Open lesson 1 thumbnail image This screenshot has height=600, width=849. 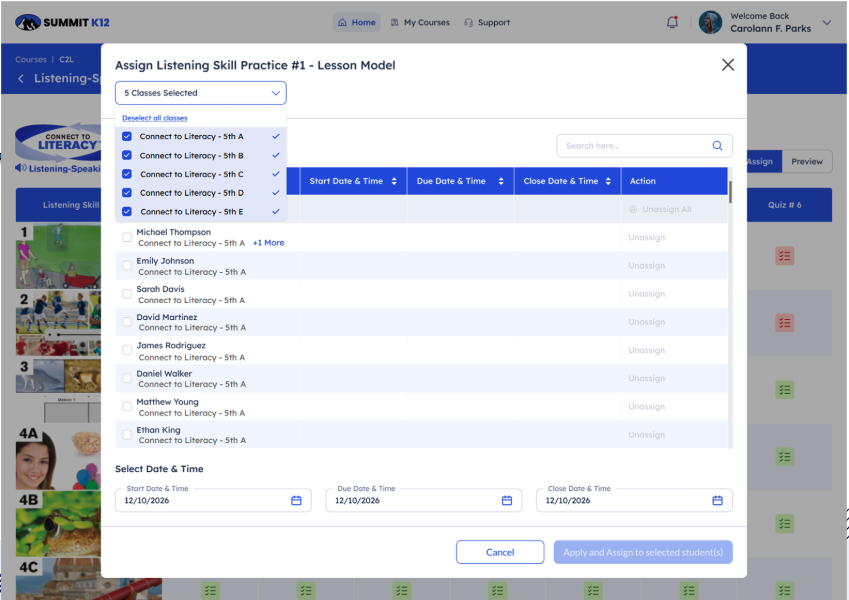pyautogui.click(x=58, y=256)
